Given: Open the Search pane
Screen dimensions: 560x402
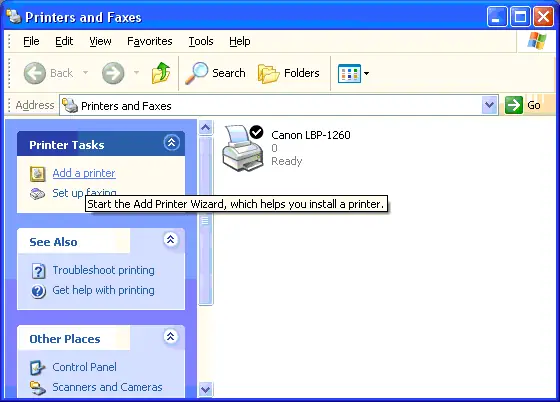Looking at the screenshot, I should 215,73.
